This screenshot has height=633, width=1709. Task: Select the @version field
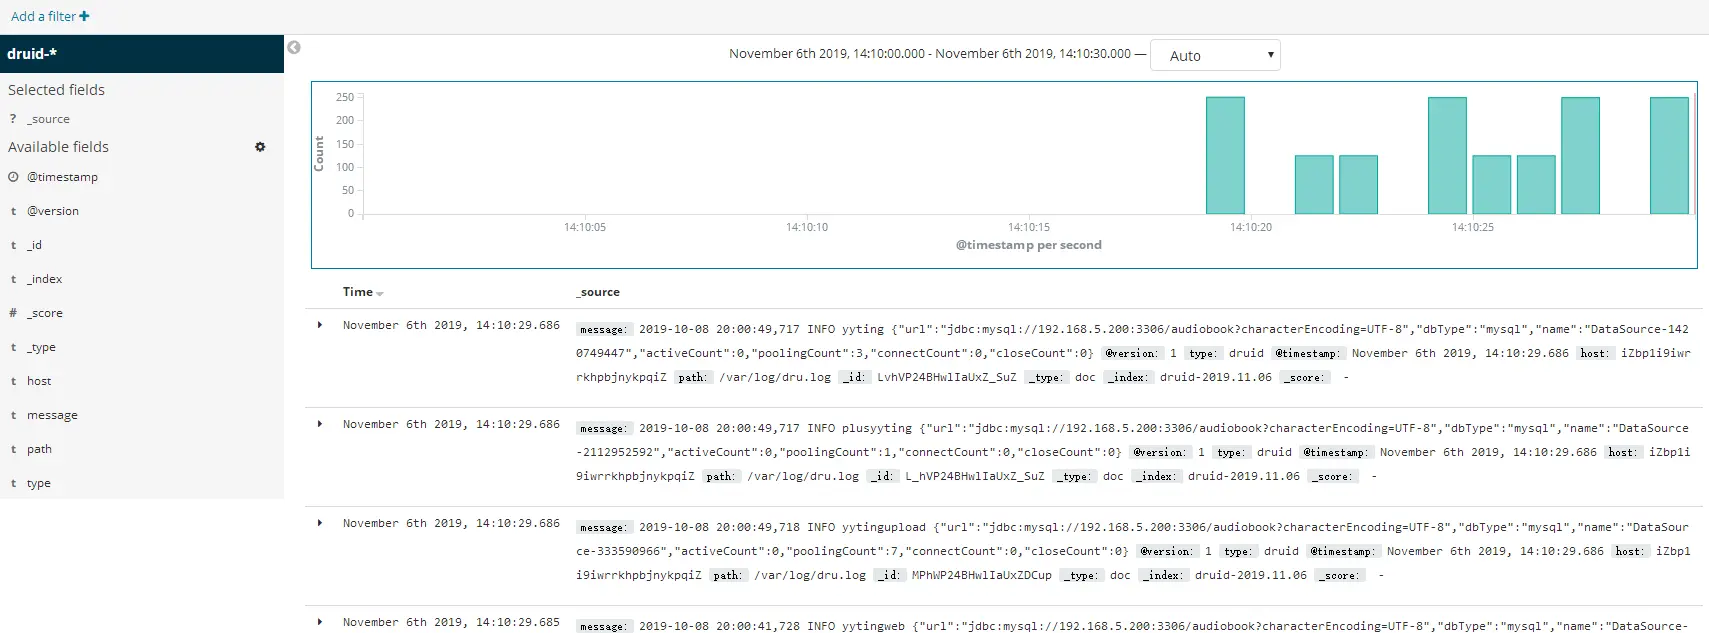point(53,211)
